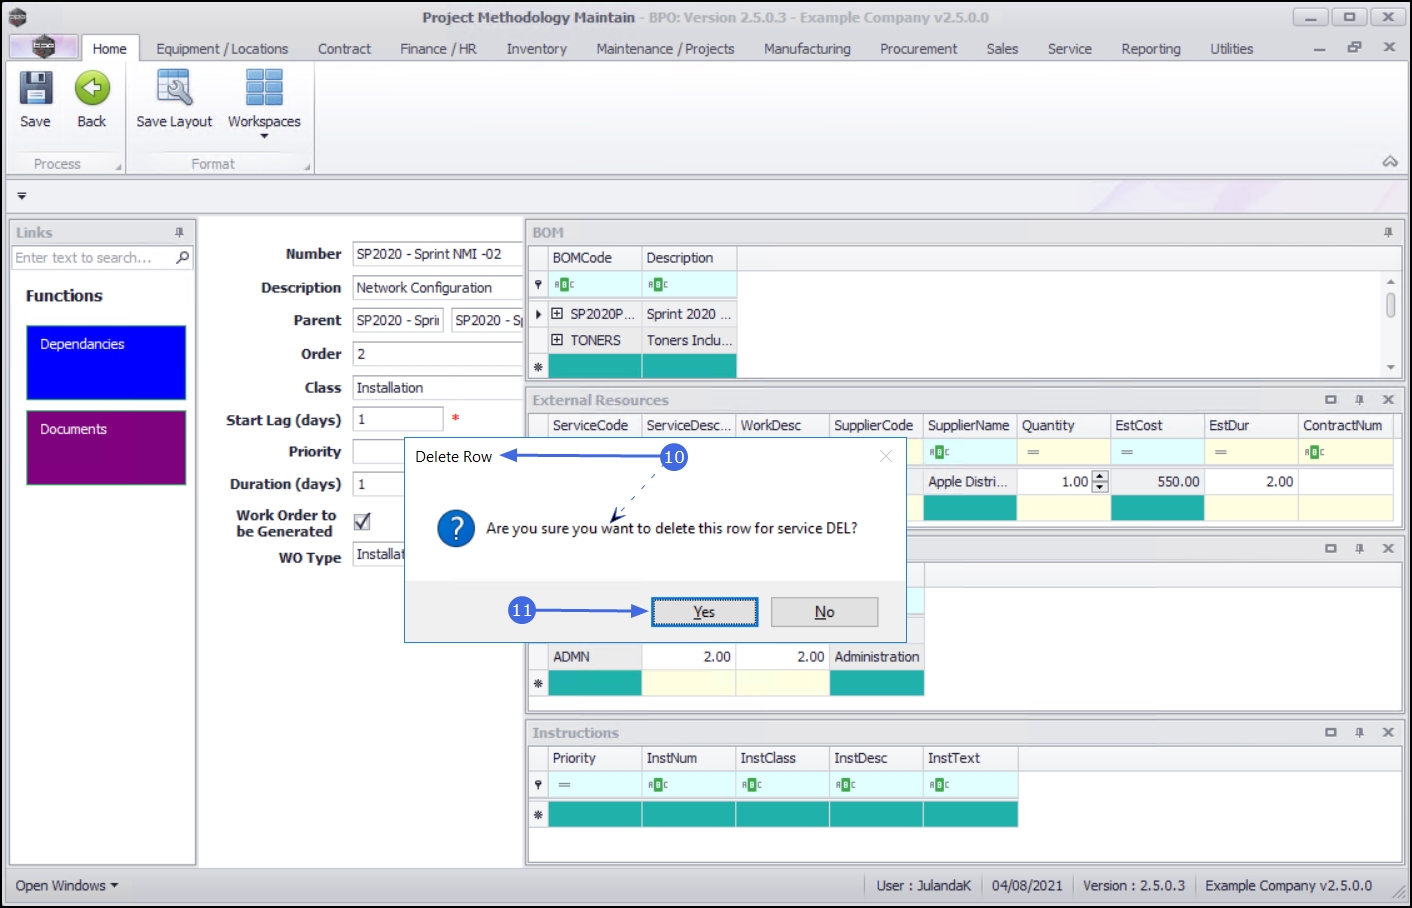Click the green Back arrow icon
The width and height of the screenshot is (1412, 908).
(91, 89)
